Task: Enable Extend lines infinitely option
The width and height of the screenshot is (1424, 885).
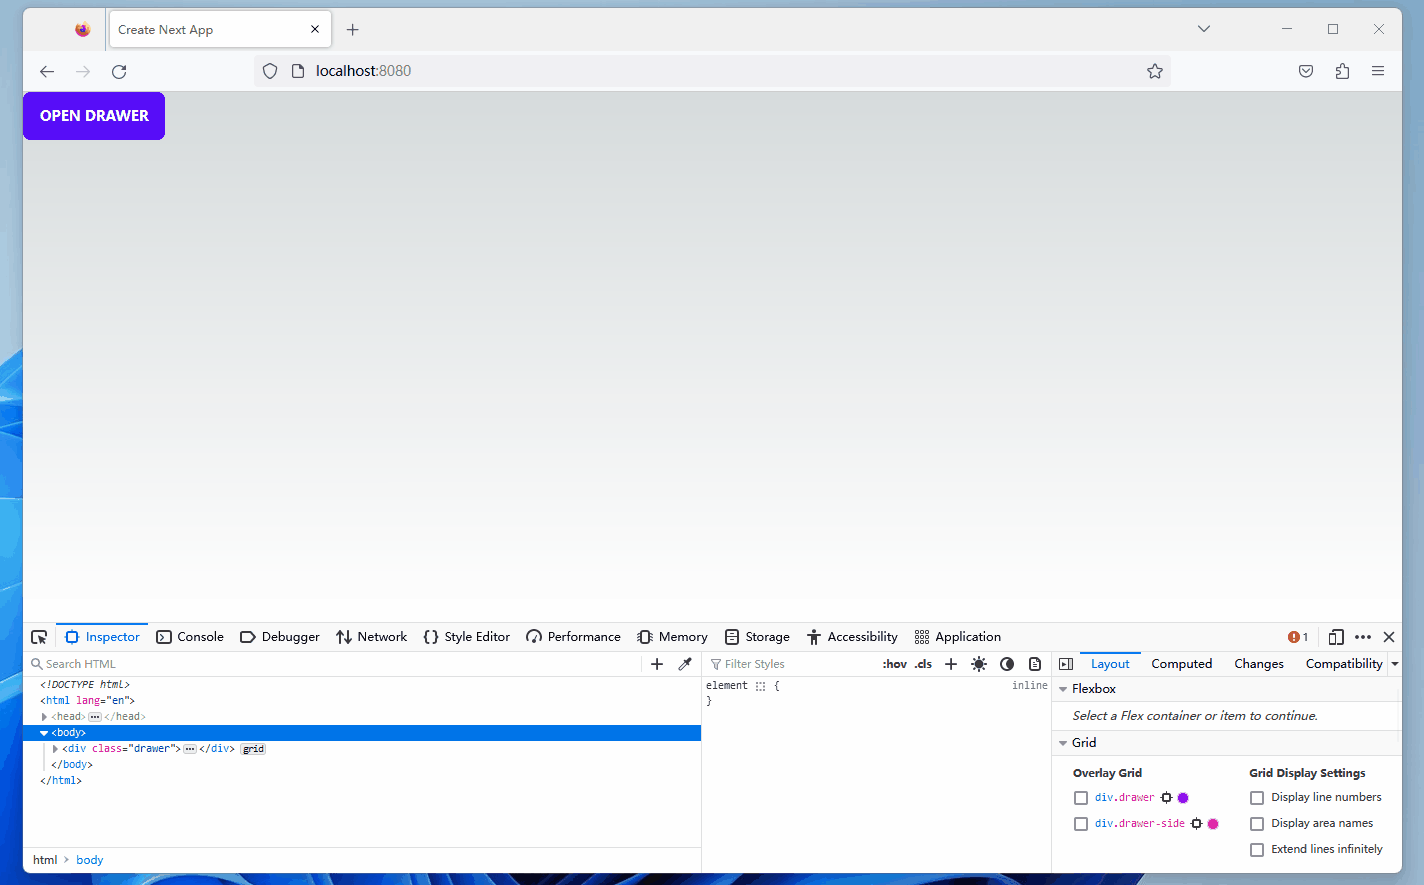Action: pyautogui.click(x=1257, y=849)
